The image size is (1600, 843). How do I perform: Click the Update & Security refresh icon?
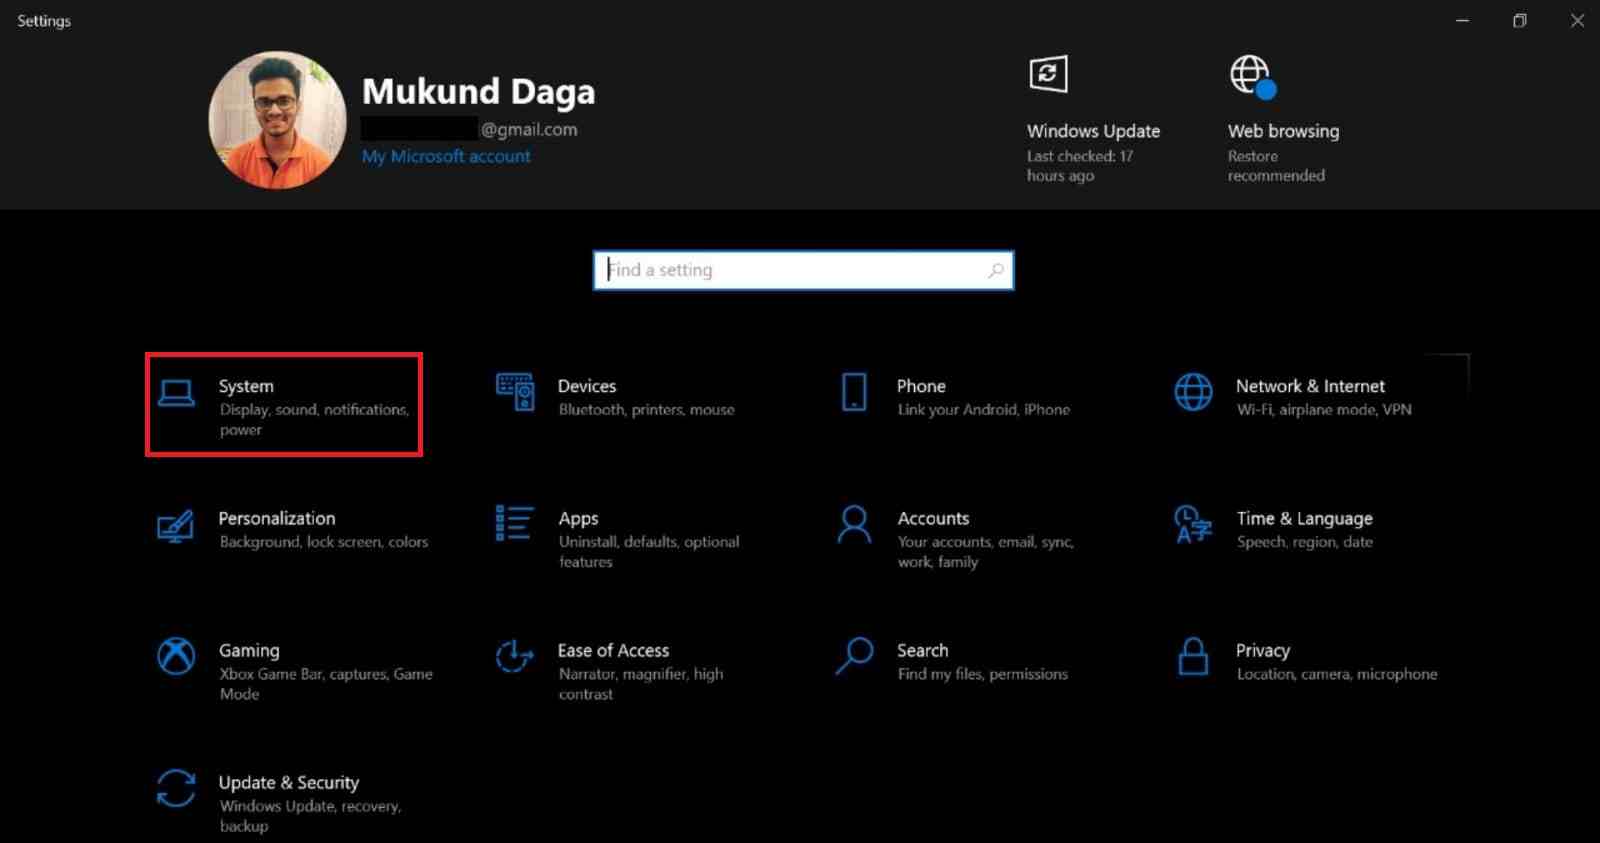coord(176,788)
